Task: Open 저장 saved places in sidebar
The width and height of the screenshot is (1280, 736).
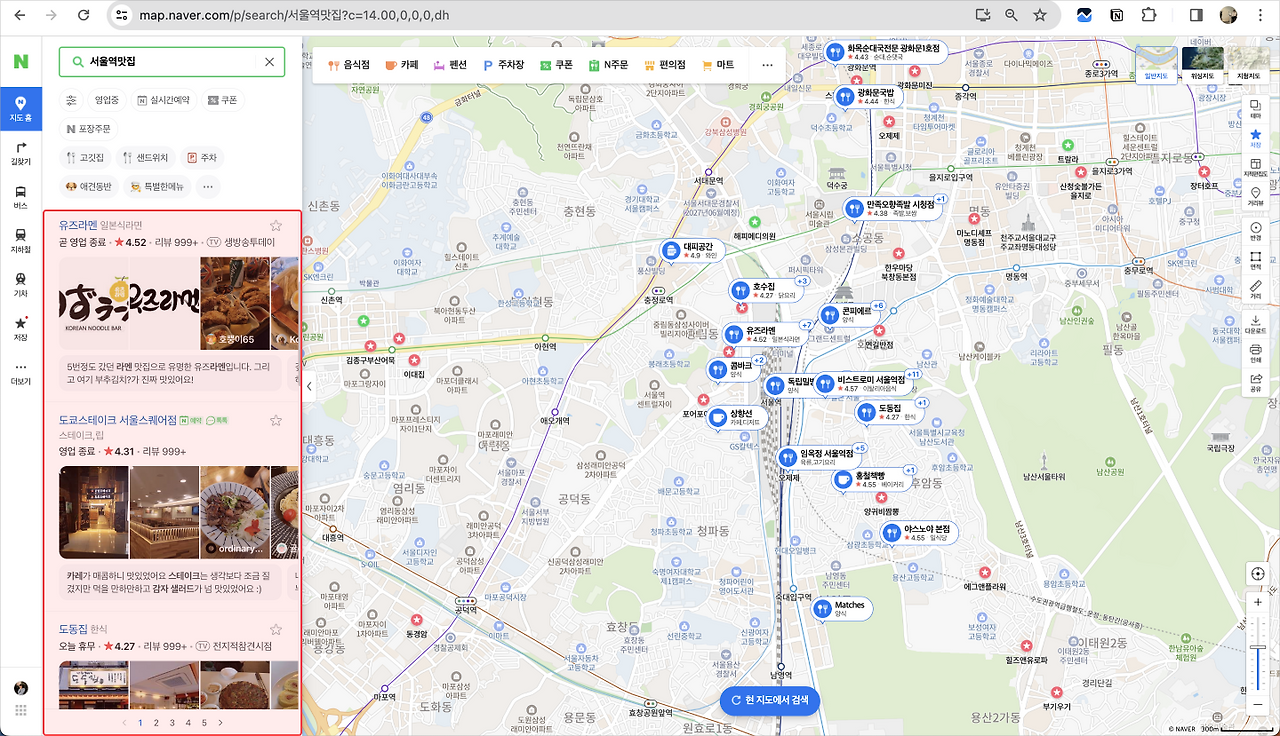Action: click(x=21, y=328)
